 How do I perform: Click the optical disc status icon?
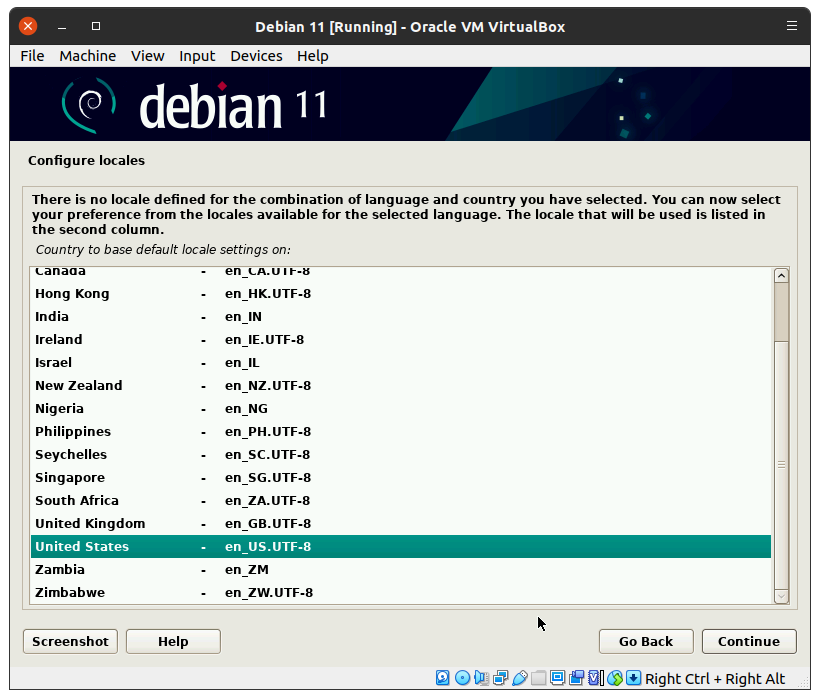click(x=462, y=679)
